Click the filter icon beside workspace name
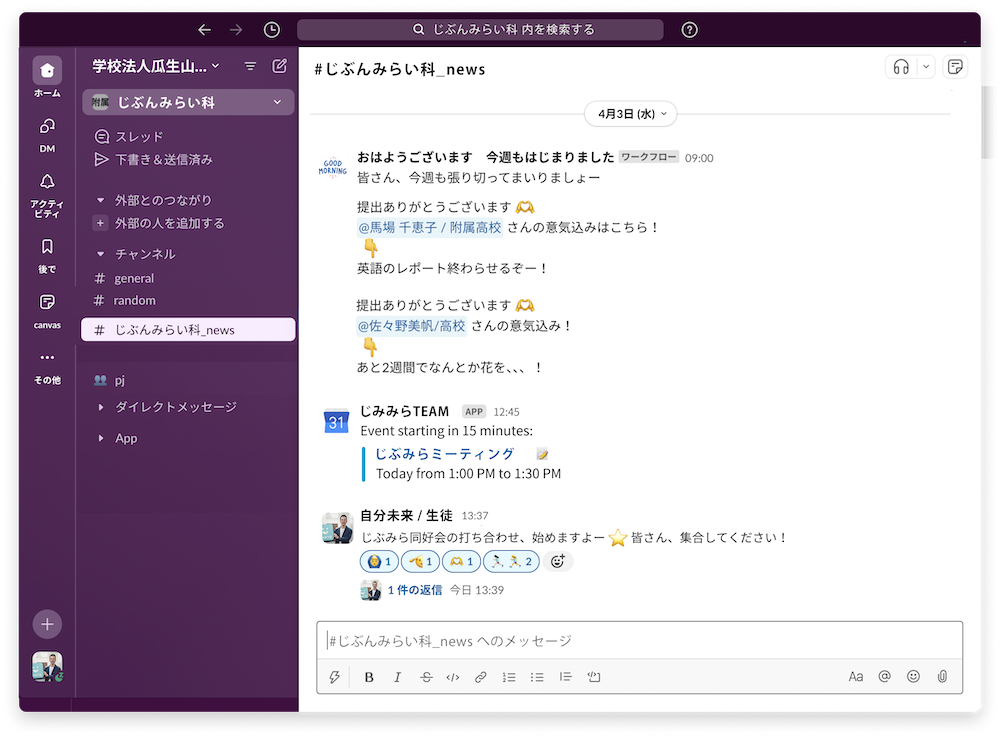 point(251,66)
